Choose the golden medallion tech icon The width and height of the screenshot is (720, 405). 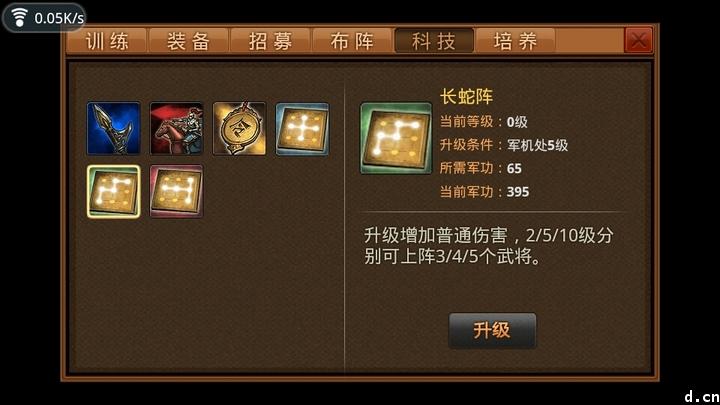[x=239, y=129]
